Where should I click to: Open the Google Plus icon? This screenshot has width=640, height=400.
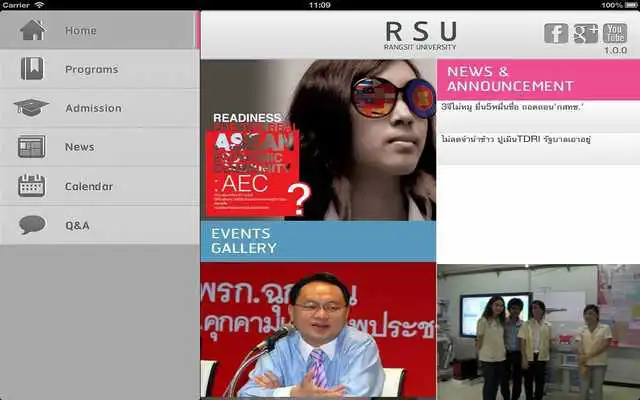586,33
